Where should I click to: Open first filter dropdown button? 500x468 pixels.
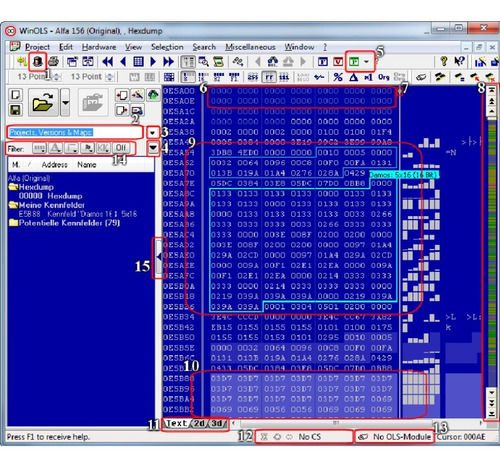point(39,148)
